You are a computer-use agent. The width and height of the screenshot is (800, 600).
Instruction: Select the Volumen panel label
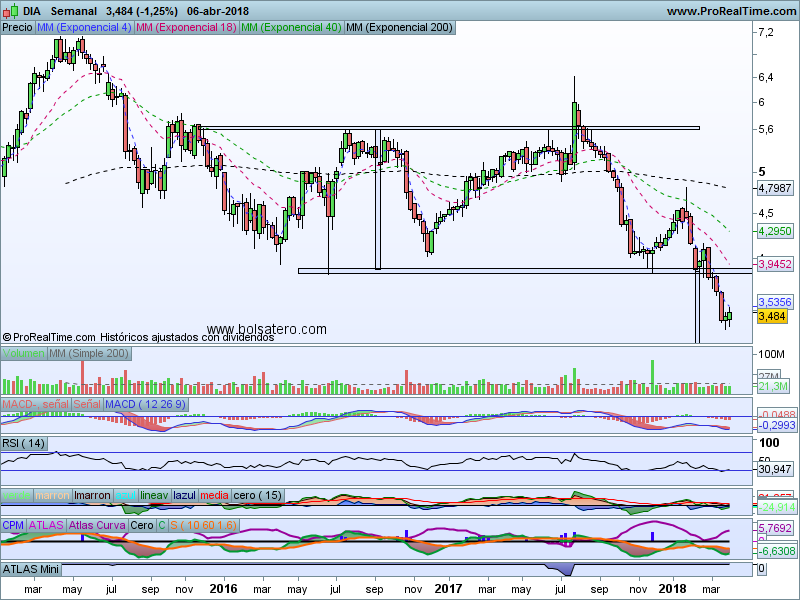click(x=23, y=354)
